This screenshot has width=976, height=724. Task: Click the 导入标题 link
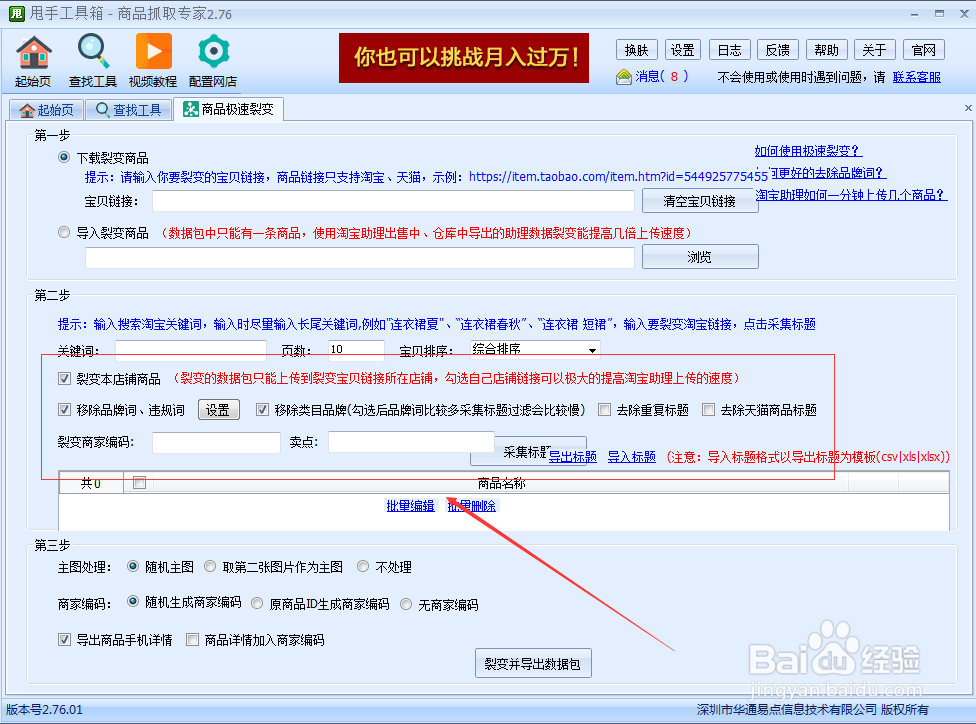click(631, 457)
